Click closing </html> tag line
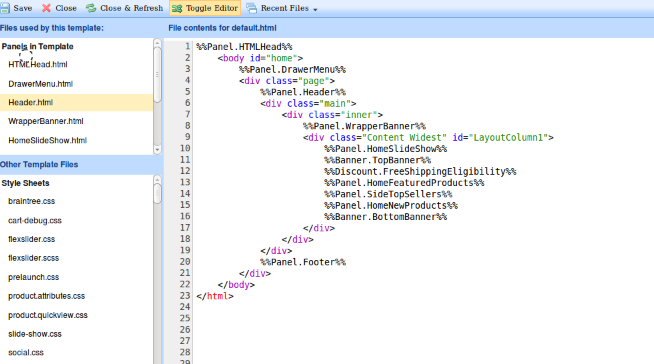Viewport: 654px width, 364px height. point(215,296)
